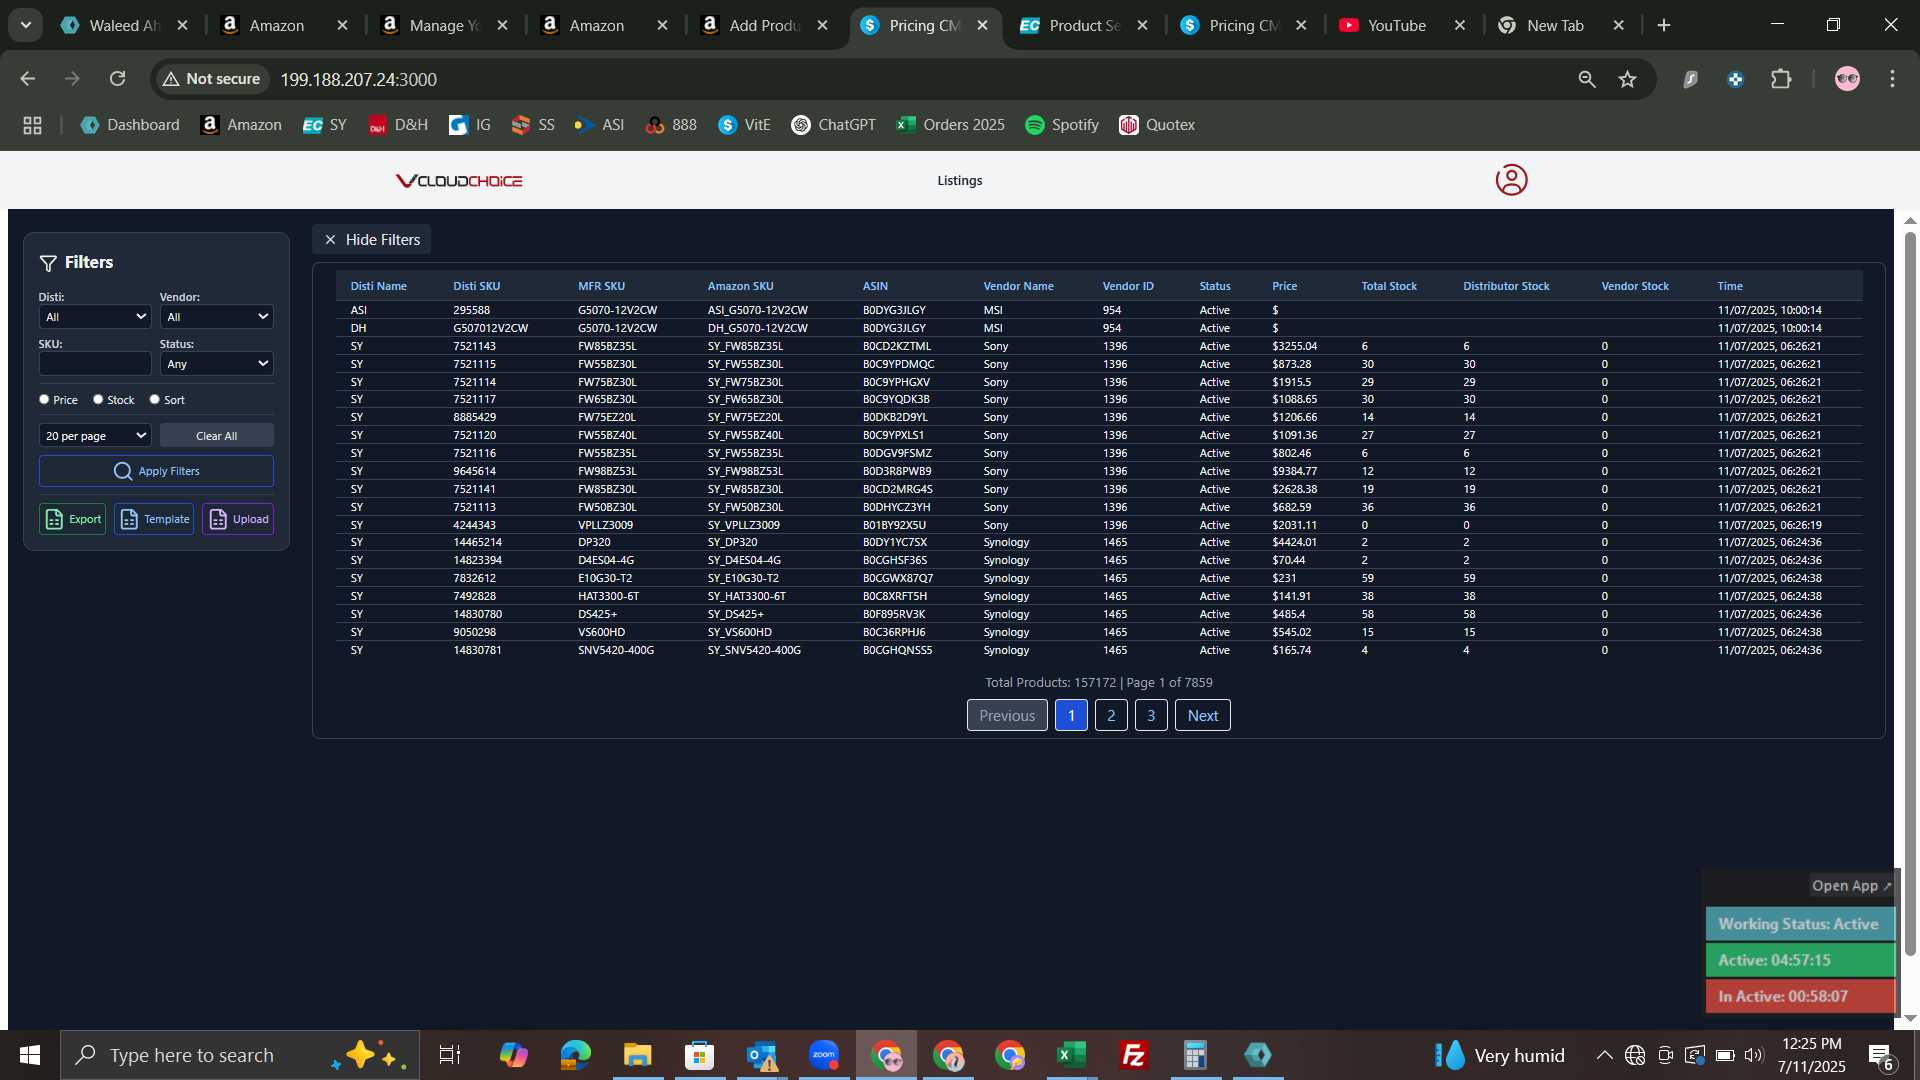Open FileZilla from the taskbar
This screenshot has height=1080, width=1920.
tap(1133, 1055)
